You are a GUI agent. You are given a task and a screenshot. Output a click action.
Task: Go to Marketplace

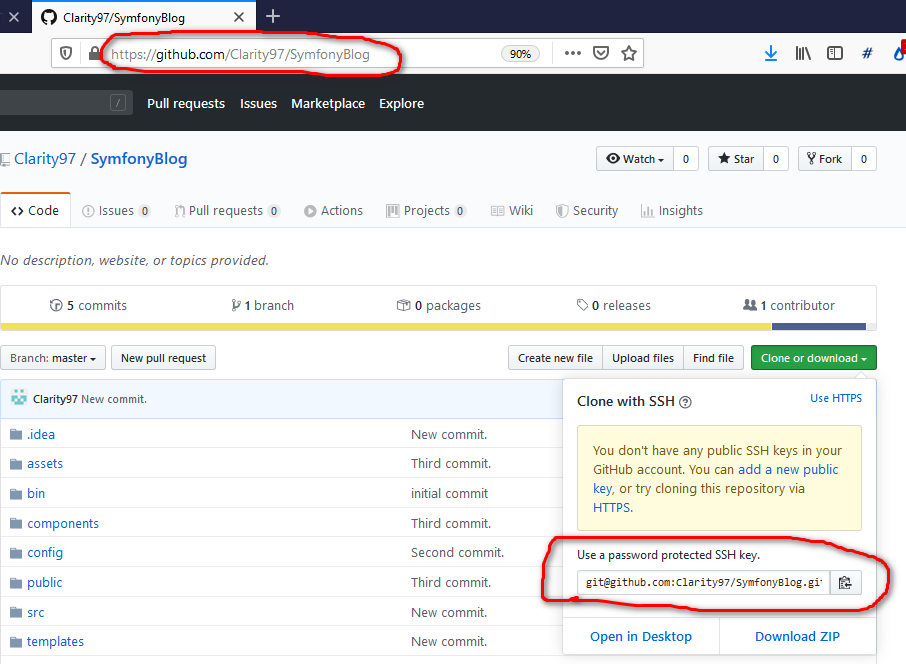pos(328,103)
